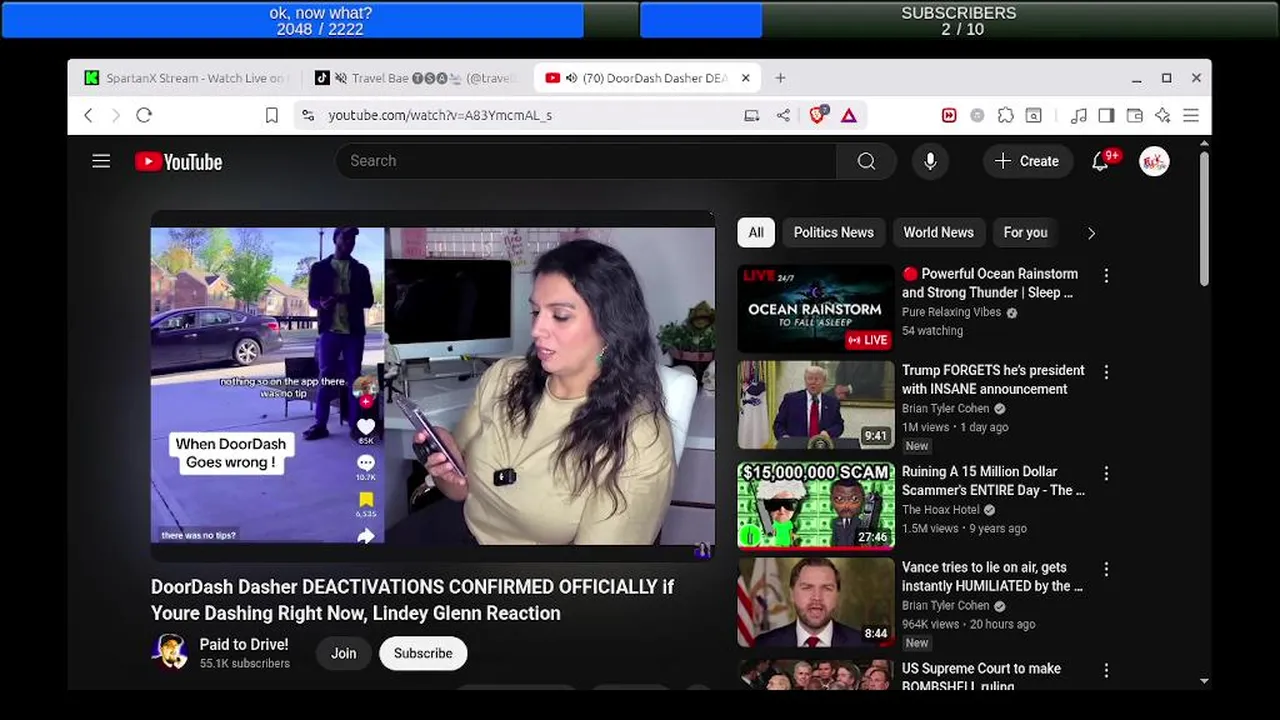Click Ruining A 15 Million Dollar Scammer's title
This screenshot has width=1280, height=720.
(x=993, y=481)
